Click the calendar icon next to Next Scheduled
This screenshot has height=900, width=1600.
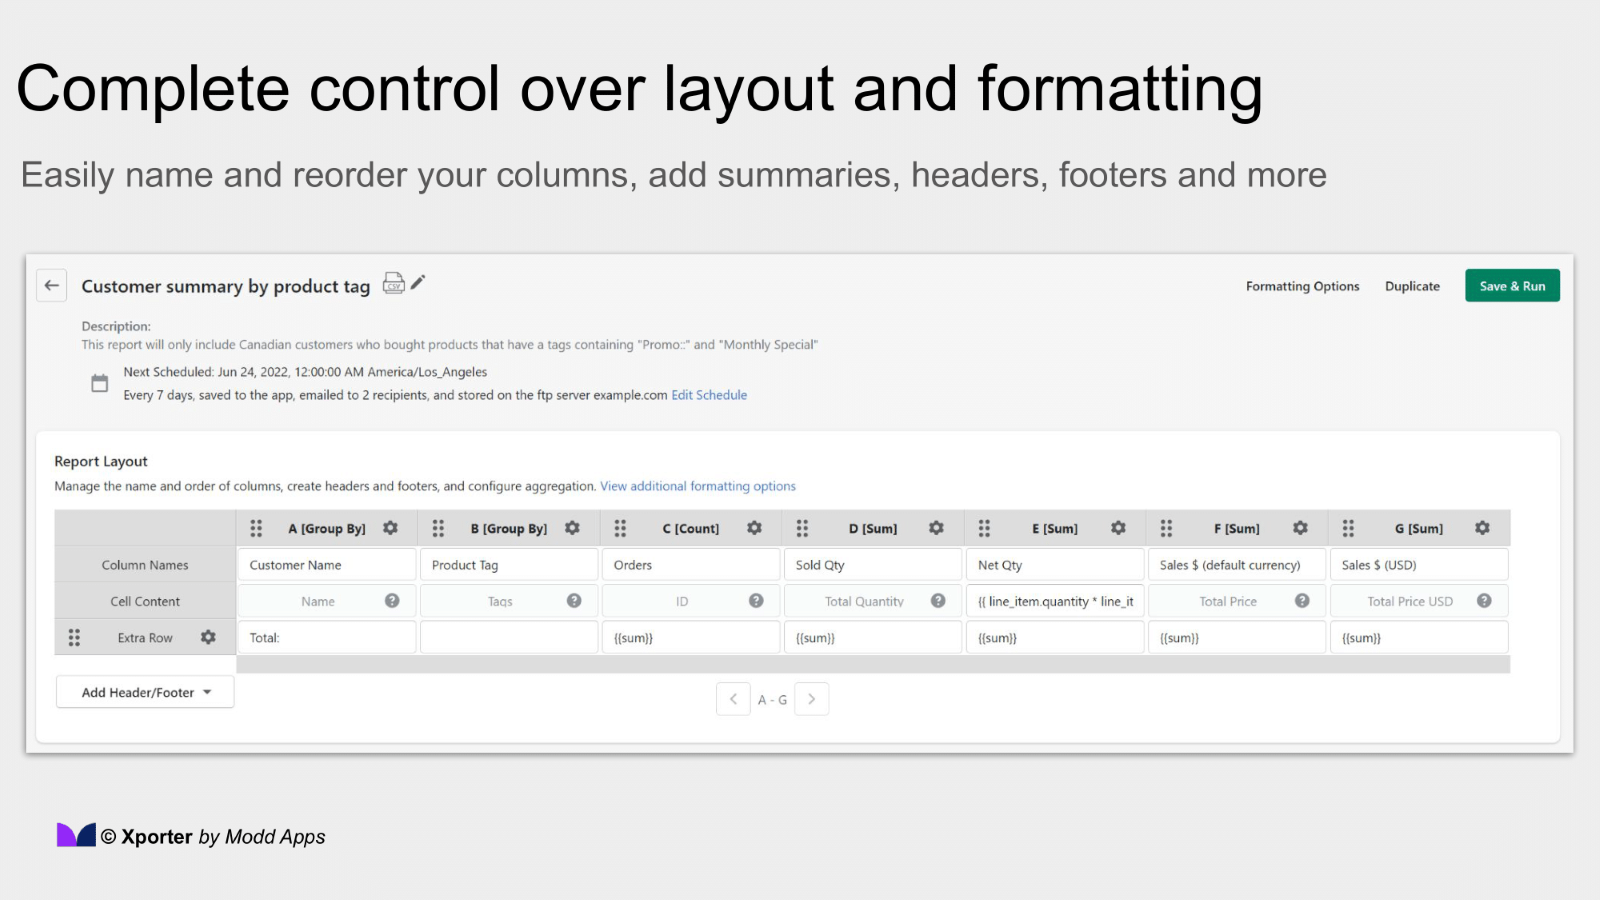tap(99, 383)
